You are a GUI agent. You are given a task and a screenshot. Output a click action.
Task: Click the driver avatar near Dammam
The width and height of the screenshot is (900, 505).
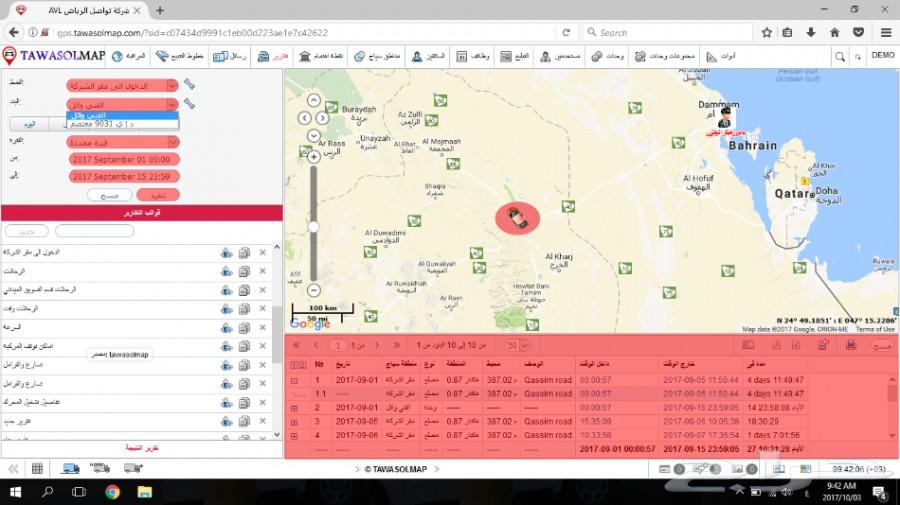tap(725, 118)
